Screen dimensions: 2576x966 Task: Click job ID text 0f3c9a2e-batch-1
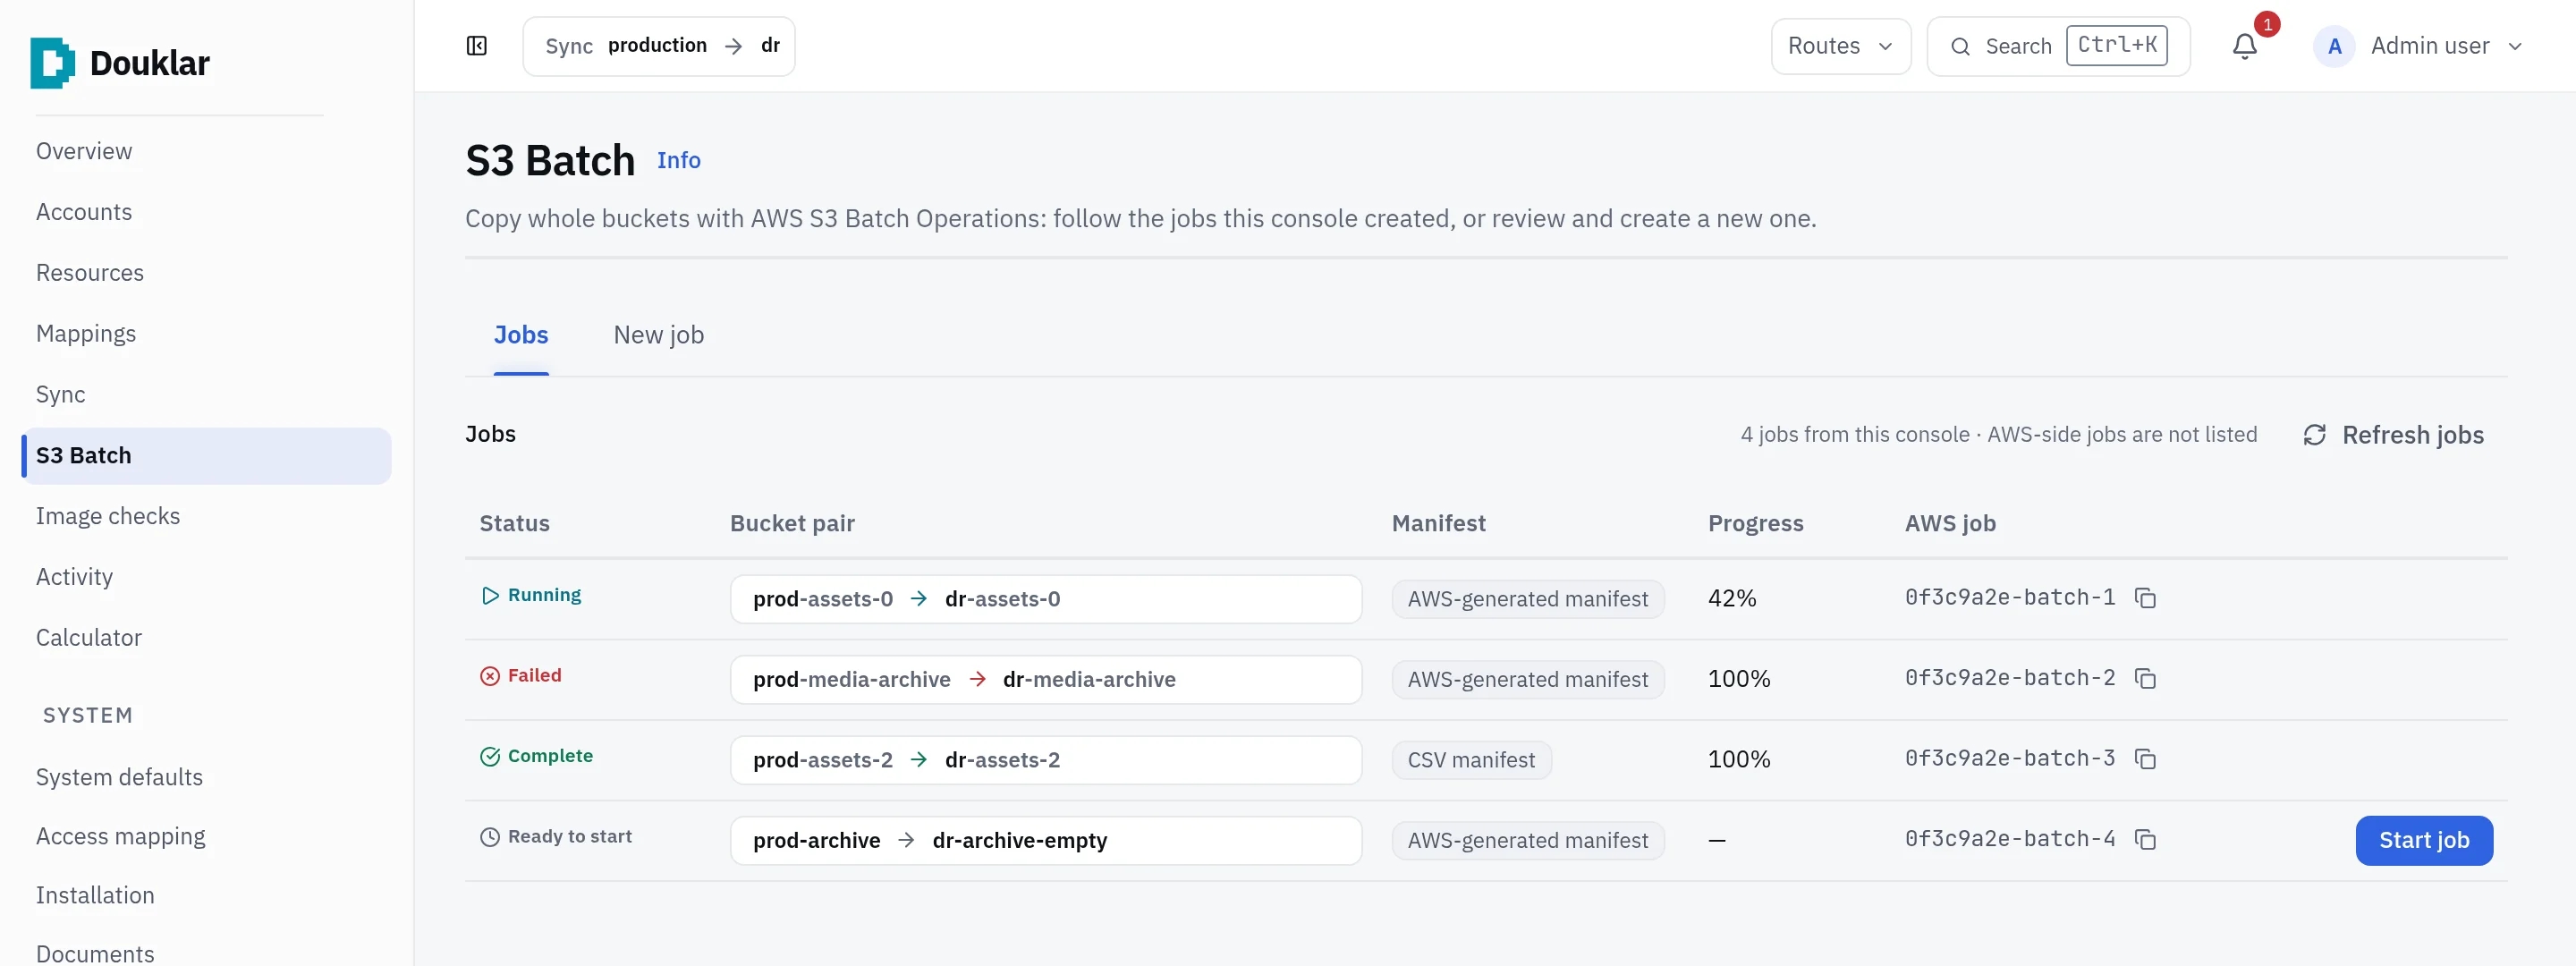[x=2009, y=597]
